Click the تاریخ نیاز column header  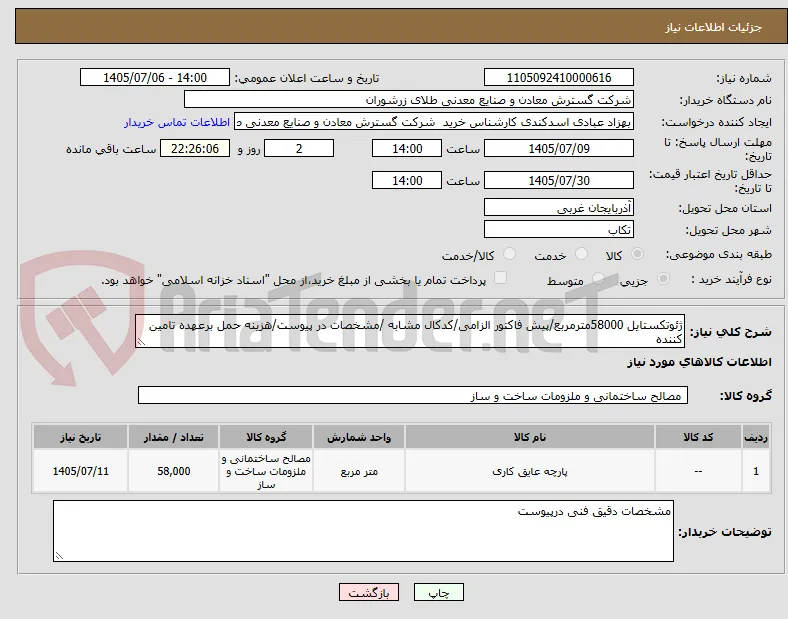point(80,437)
